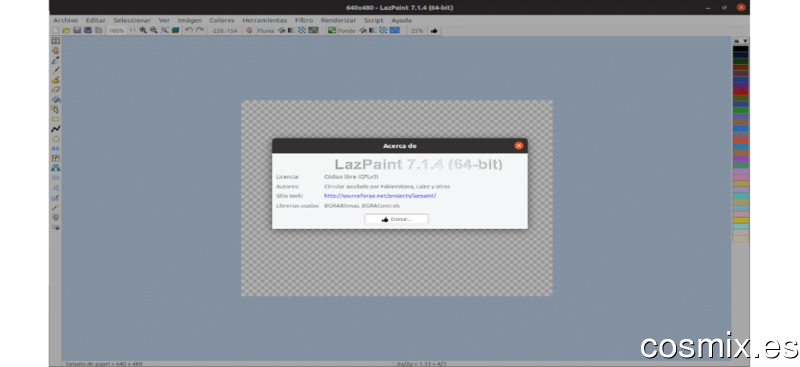Select the eraser tool
Image resolution: width=800 pixels, height=367 pixels.
pos(56,89)
